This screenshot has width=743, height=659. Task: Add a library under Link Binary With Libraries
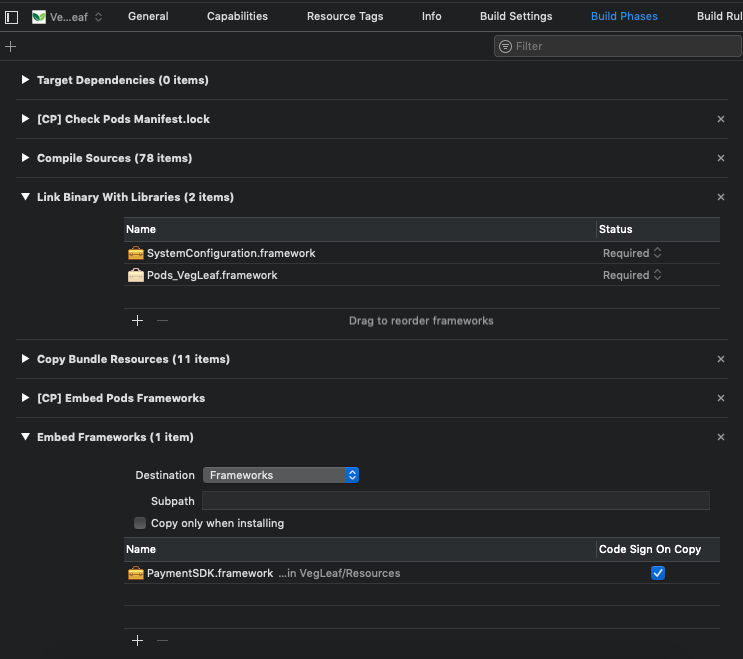[138, 321]
